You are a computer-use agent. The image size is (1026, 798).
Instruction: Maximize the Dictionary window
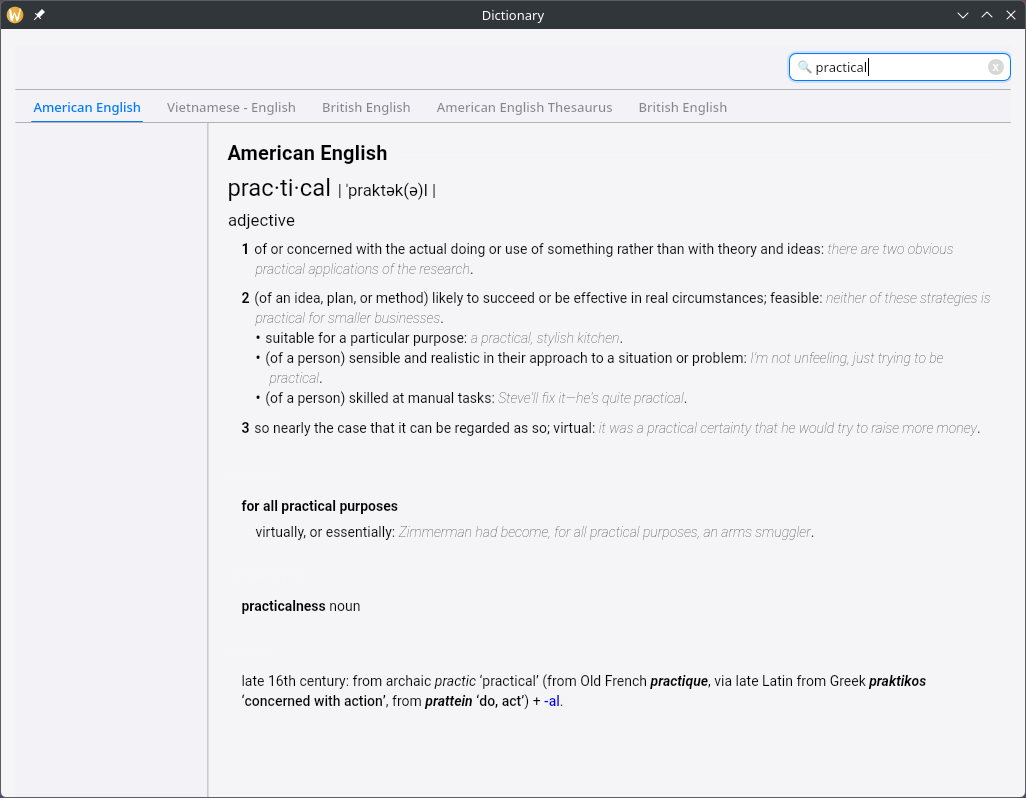987,15
